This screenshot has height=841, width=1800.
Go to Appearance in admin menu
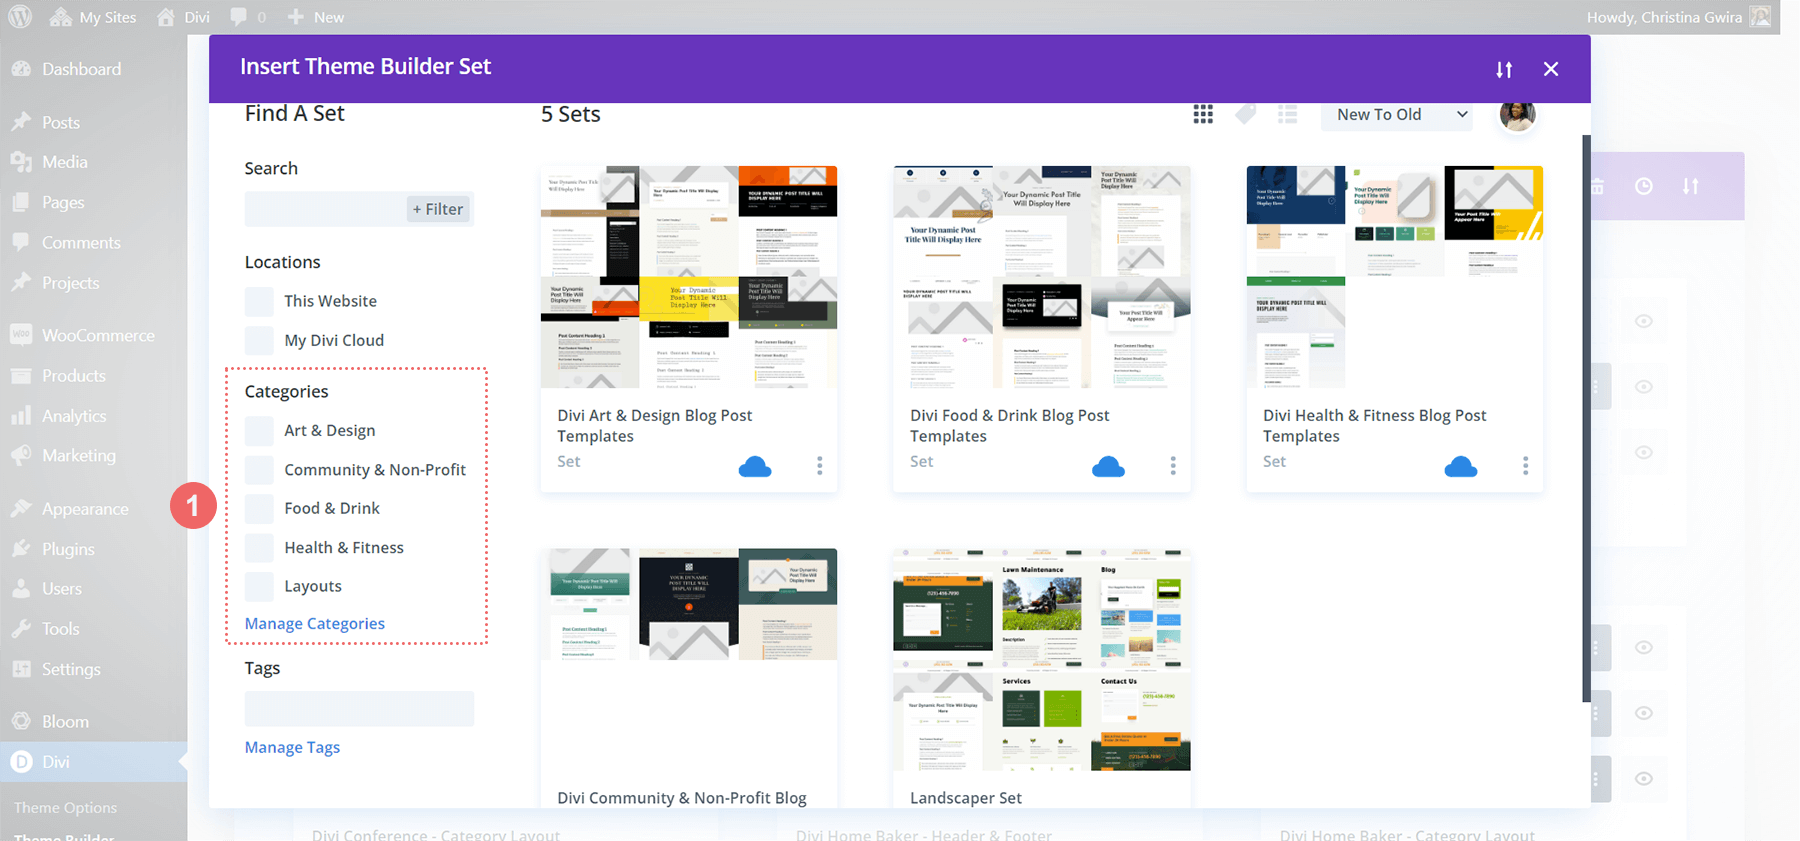(x=85, y=508)
